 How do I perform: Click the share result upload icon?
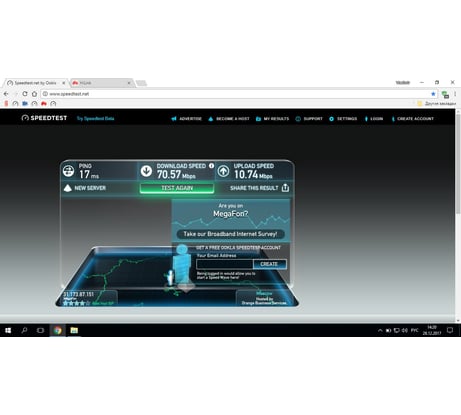pos(285,188)
